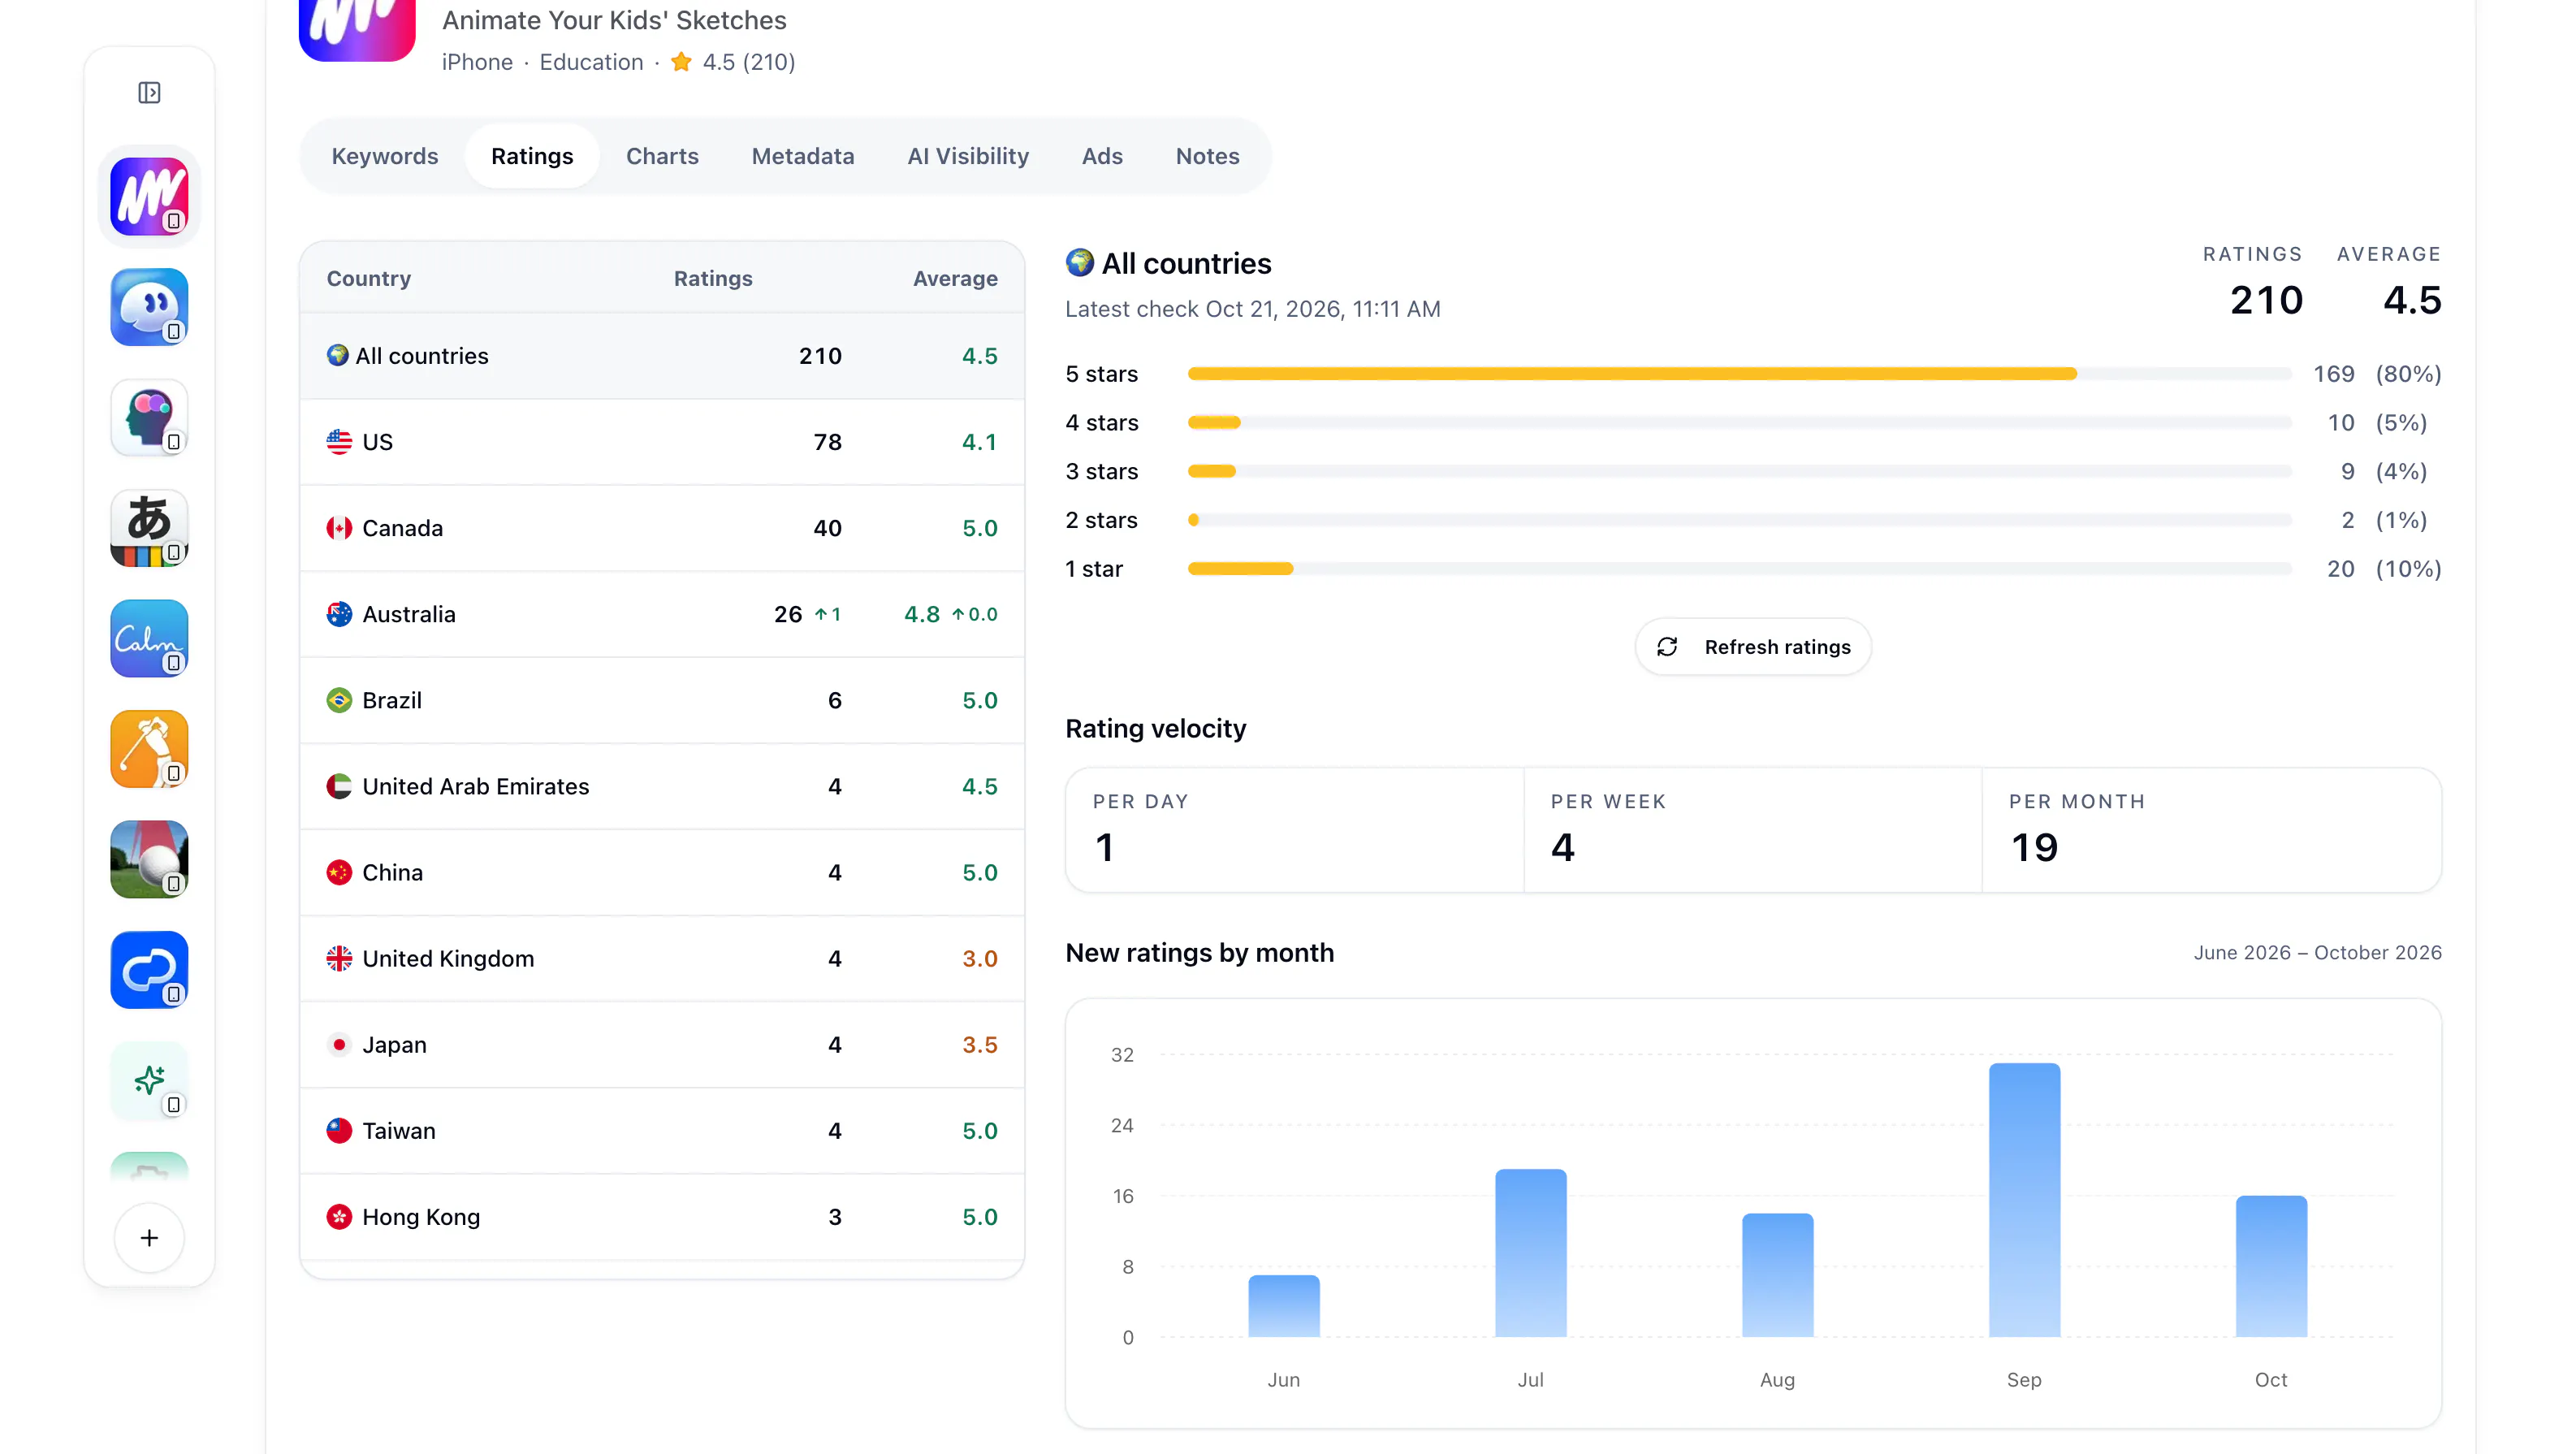2576x1454 pixels.
Task: Select the Taiwan row
Action: coord(662,1130)
